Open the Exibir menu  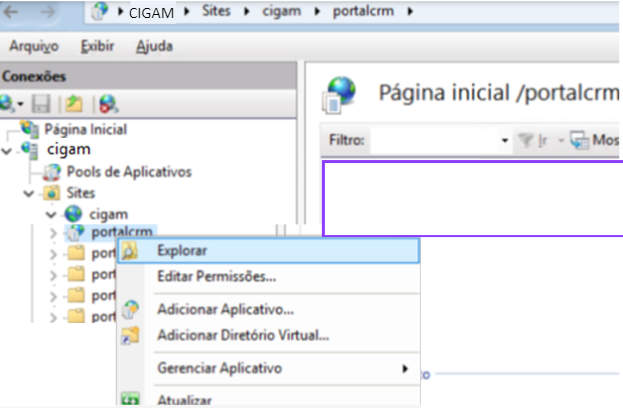(x=97, y=46)
